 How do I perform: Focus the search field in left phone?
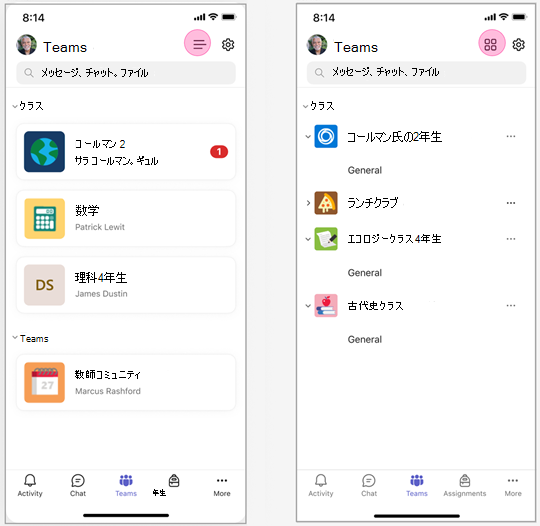126,73
